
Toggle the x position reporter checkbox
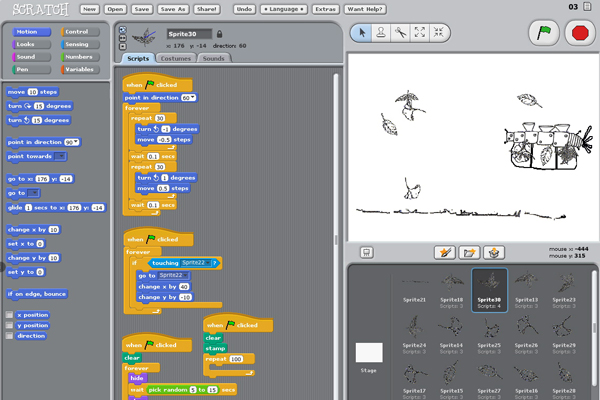click(10, 315)
